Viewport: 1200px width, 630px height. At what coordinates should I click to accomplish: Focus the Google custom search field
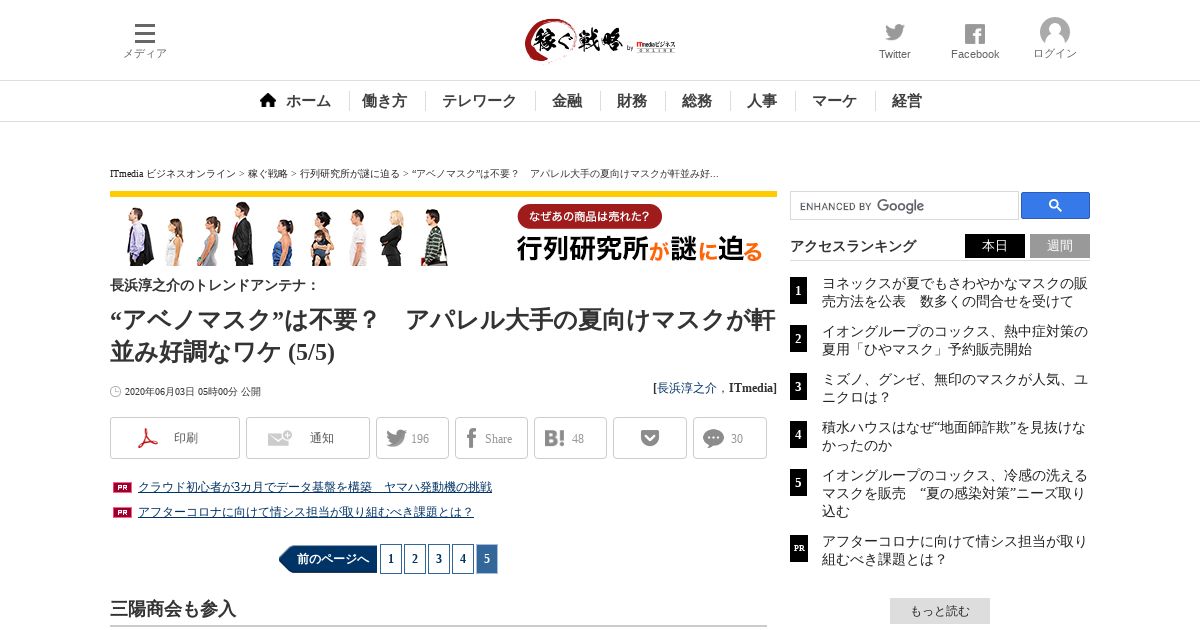[x=904, y=205]
